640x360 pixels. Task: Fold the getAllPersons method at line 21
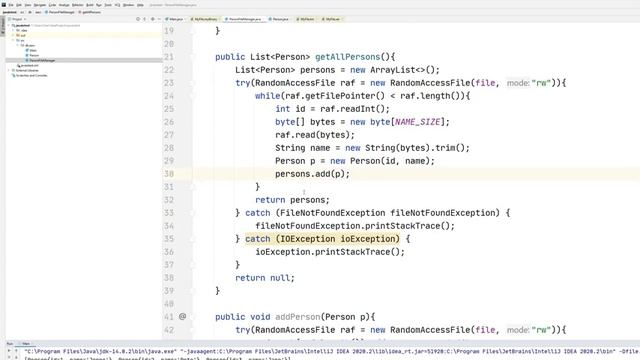click(x=192, y=57)
